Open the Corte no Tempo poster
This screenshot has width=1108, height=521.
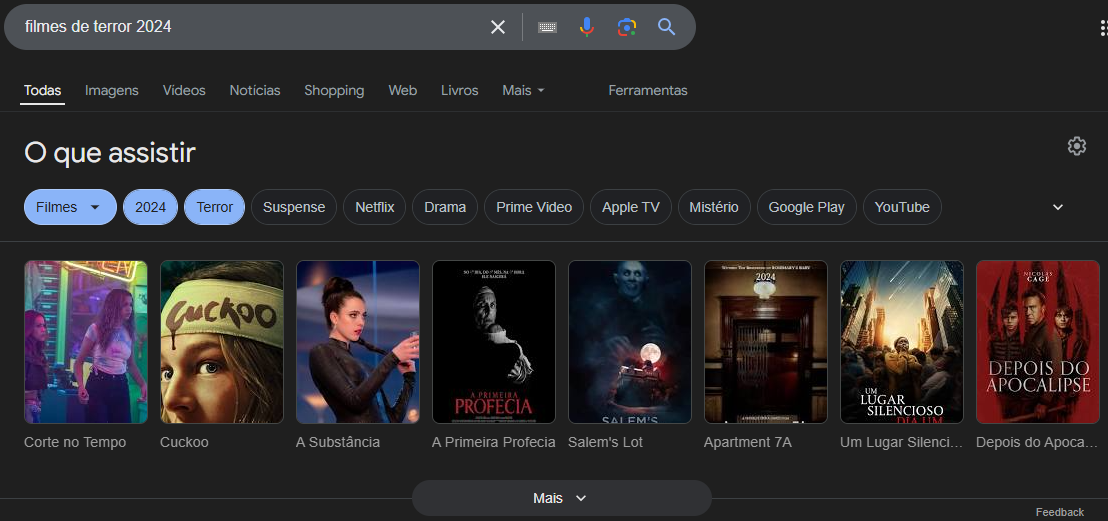pos(86,342)
